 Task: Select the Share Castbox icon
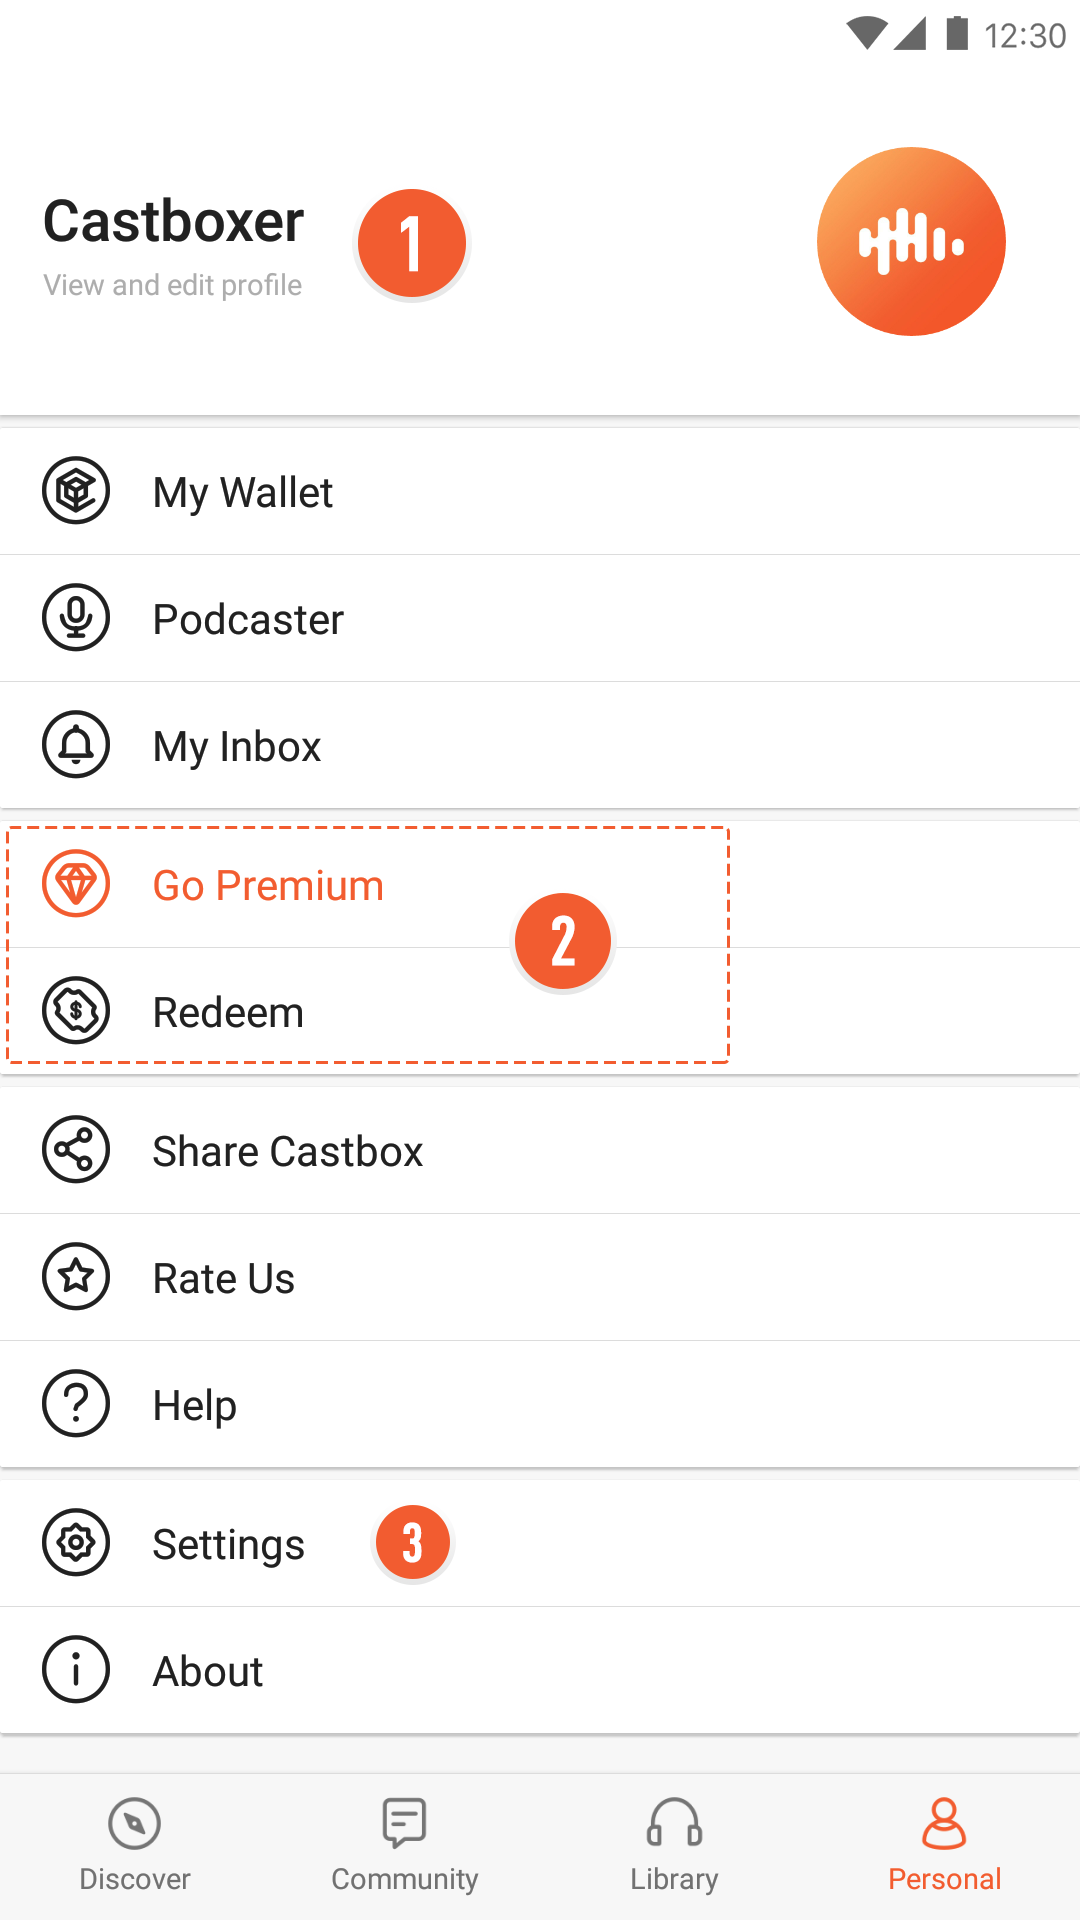coord(75,1150)
